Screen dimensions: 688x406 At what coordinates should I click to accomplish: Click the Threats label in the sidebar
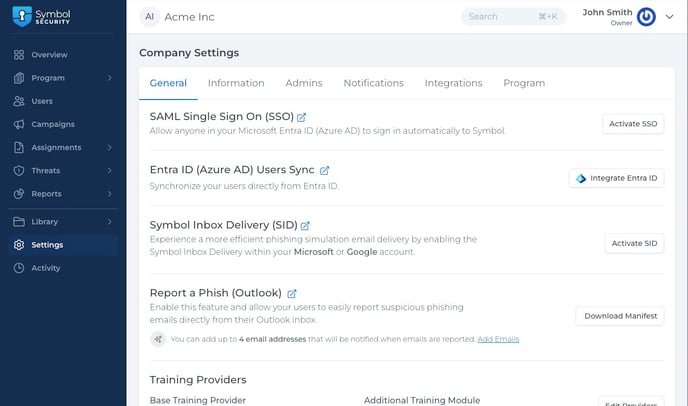tap(46, 171)
